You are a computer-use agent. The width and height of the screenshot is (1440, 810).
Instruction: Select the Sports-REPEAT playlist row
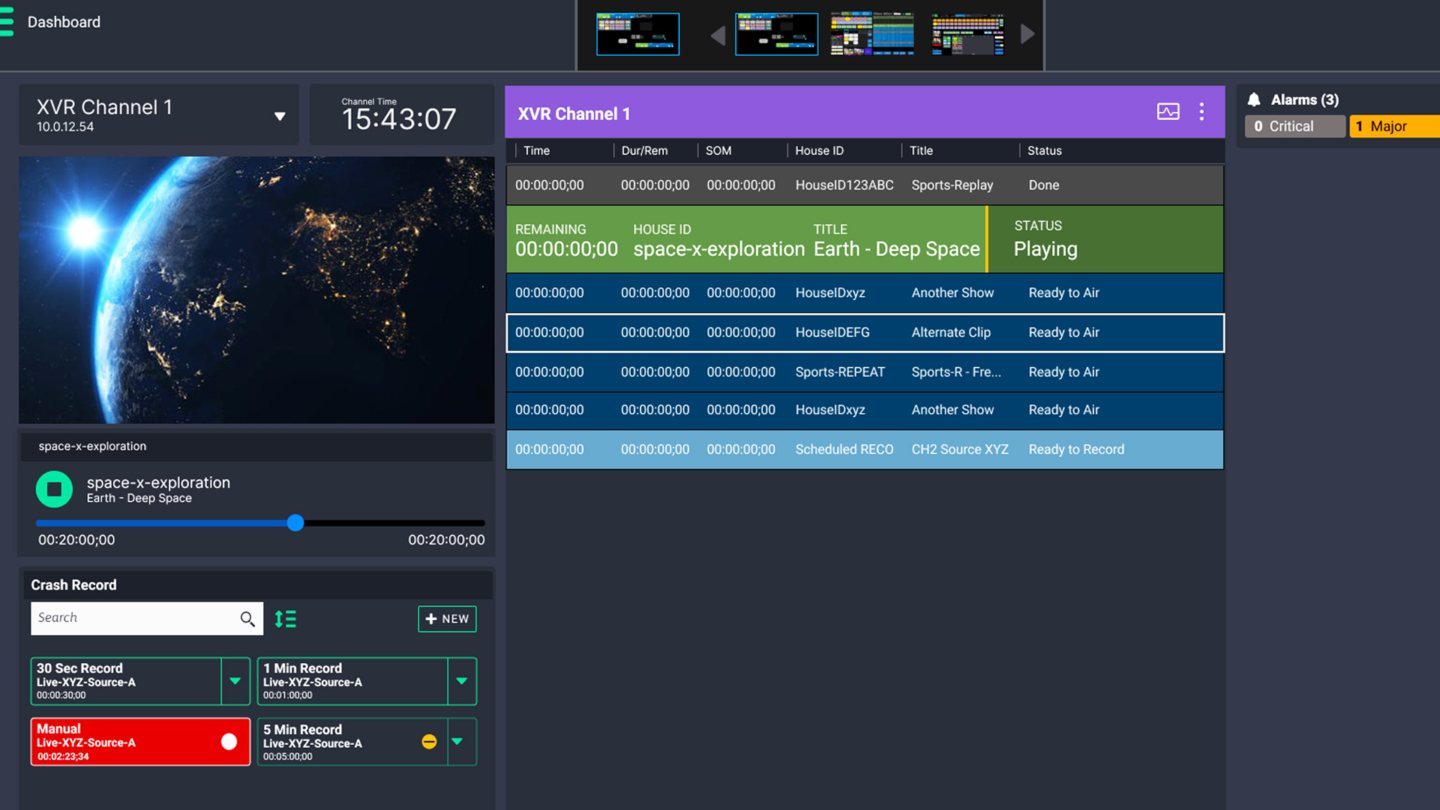(865, 372)
